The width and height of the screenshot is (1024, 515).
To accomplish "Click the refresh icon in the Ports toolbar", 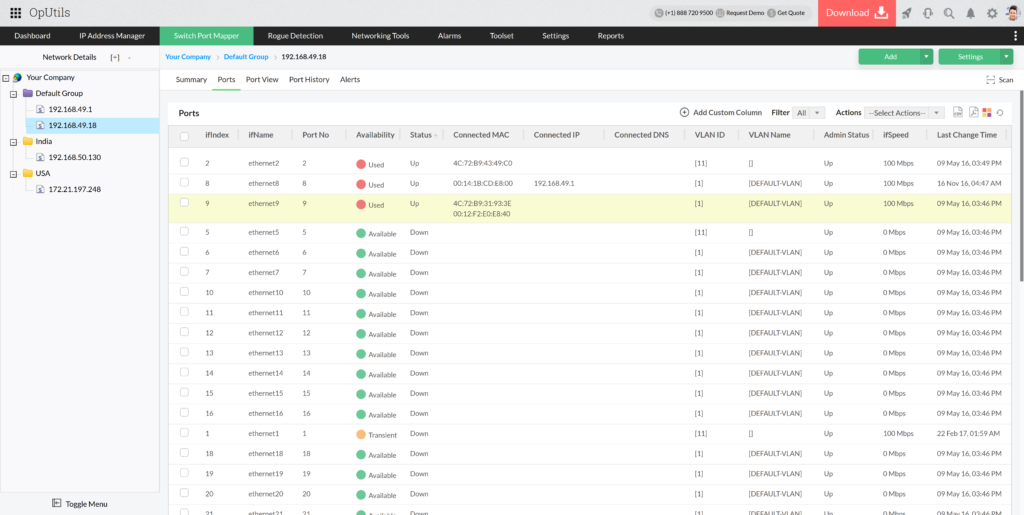I will point(999,113).
